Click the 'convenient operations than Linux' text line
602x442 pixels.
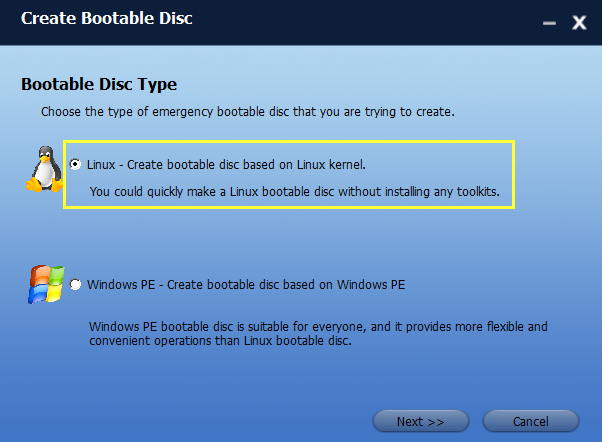220,342
